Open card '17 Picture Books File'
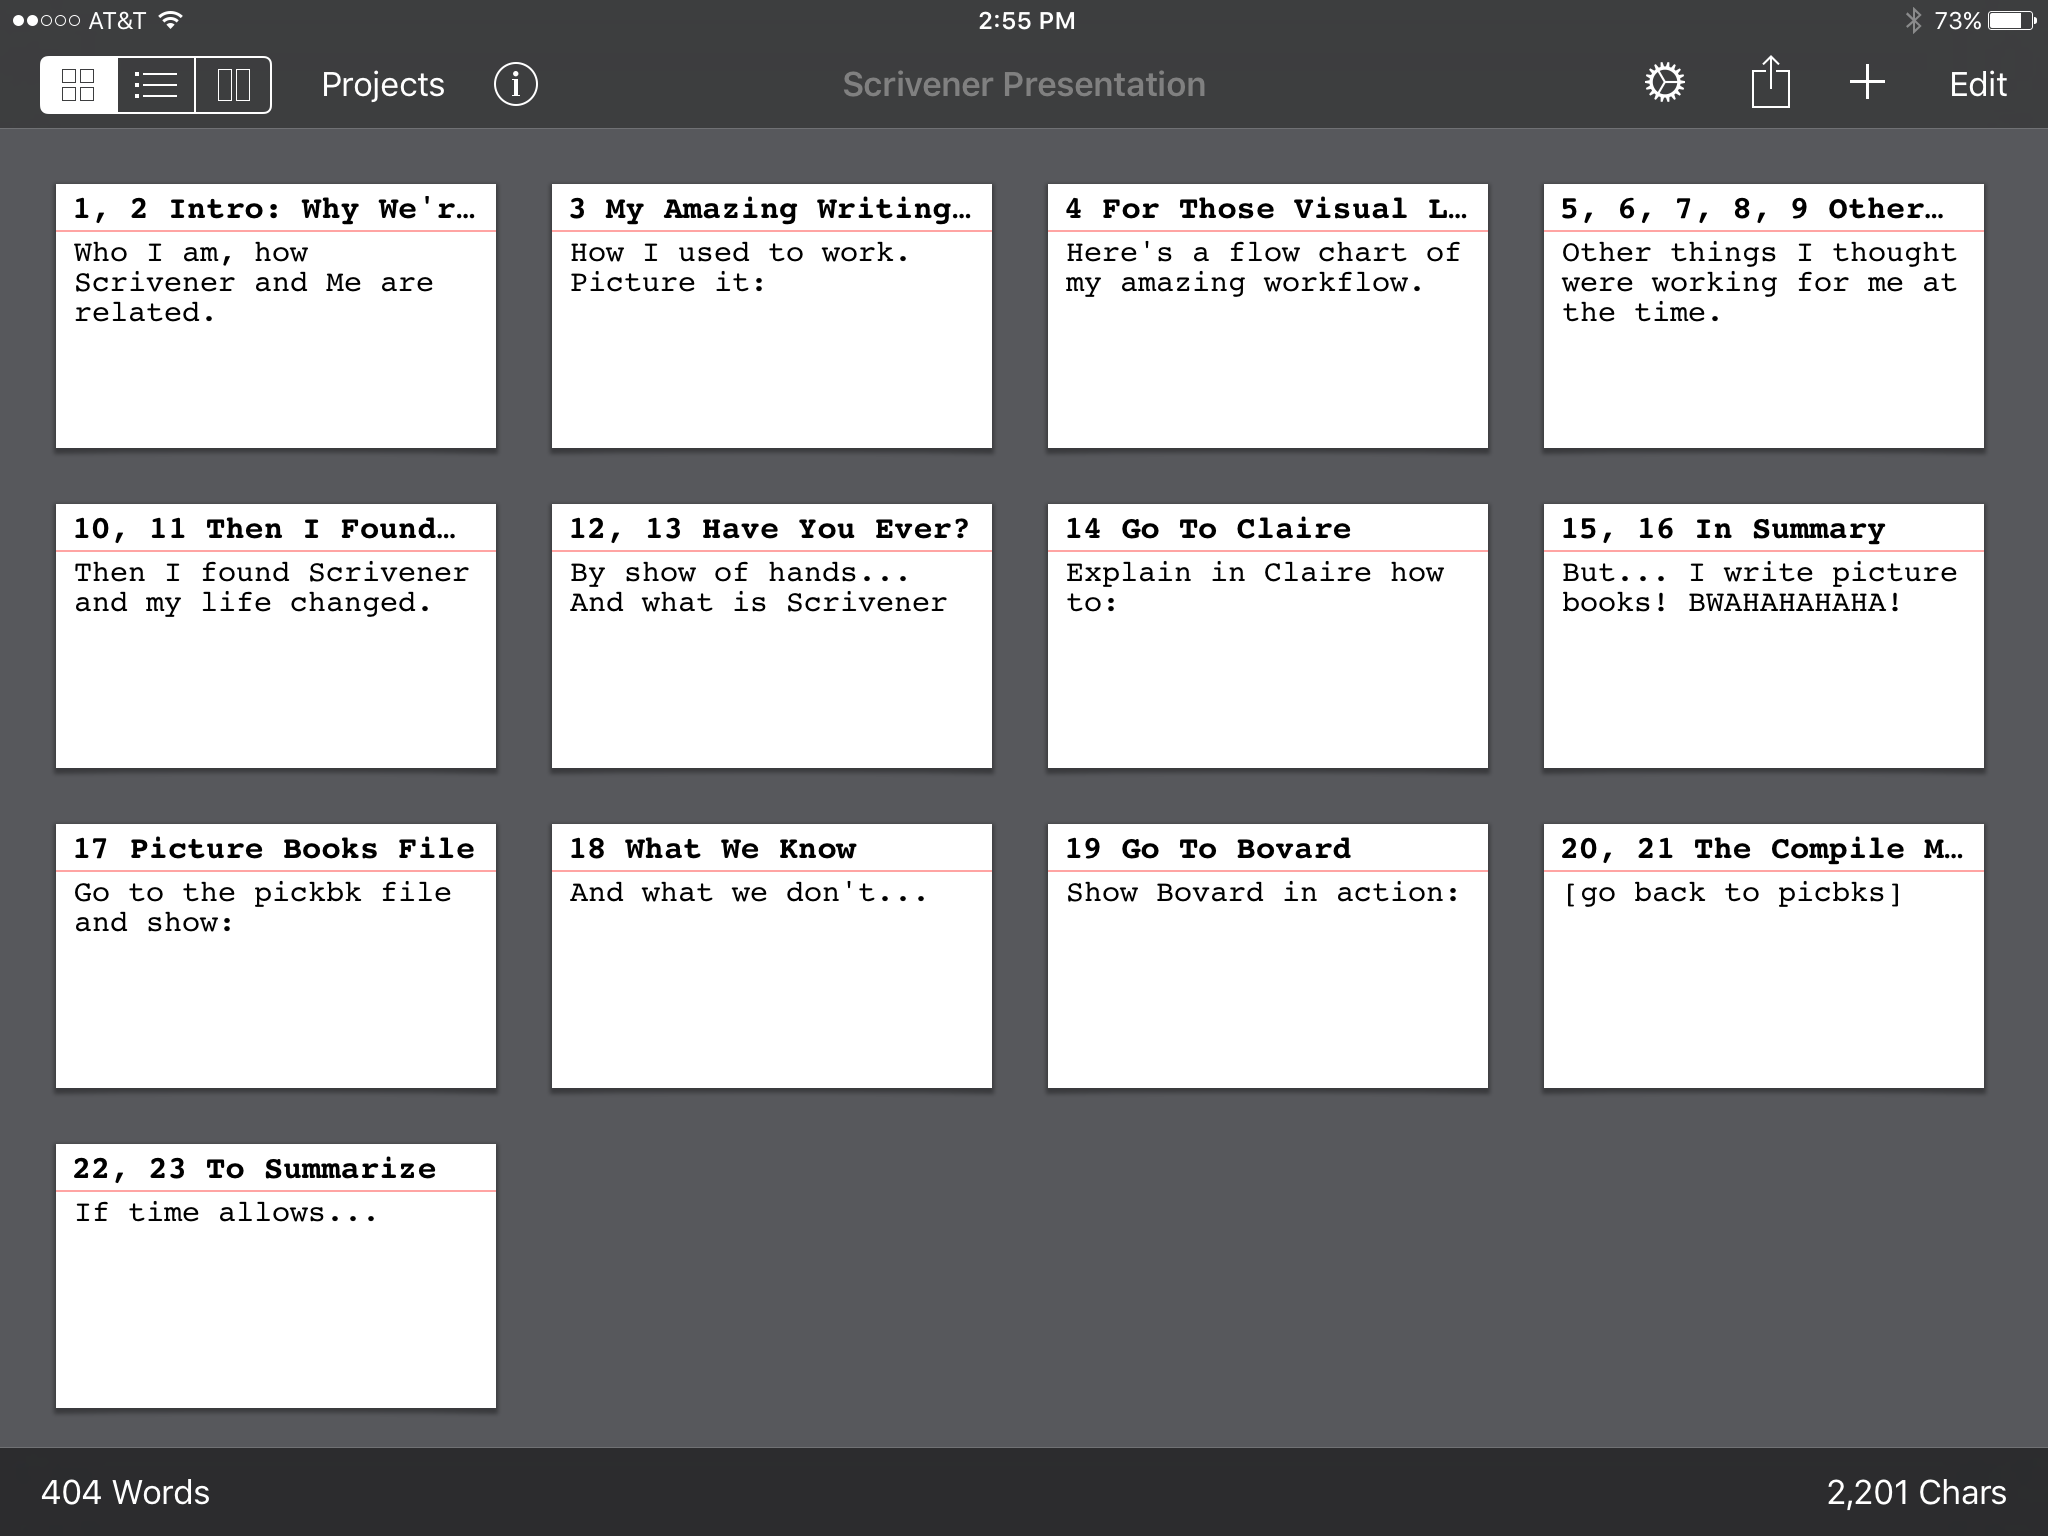This screenshot has height=1536, width=2048. [x=276, y=956]
